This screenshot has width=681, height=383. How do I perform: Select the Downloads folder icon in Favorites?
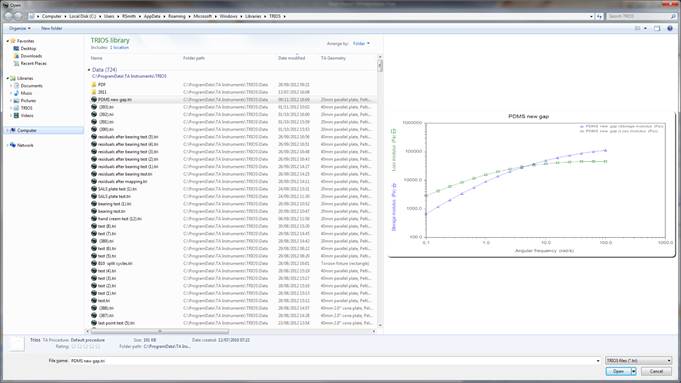point(17,56)
